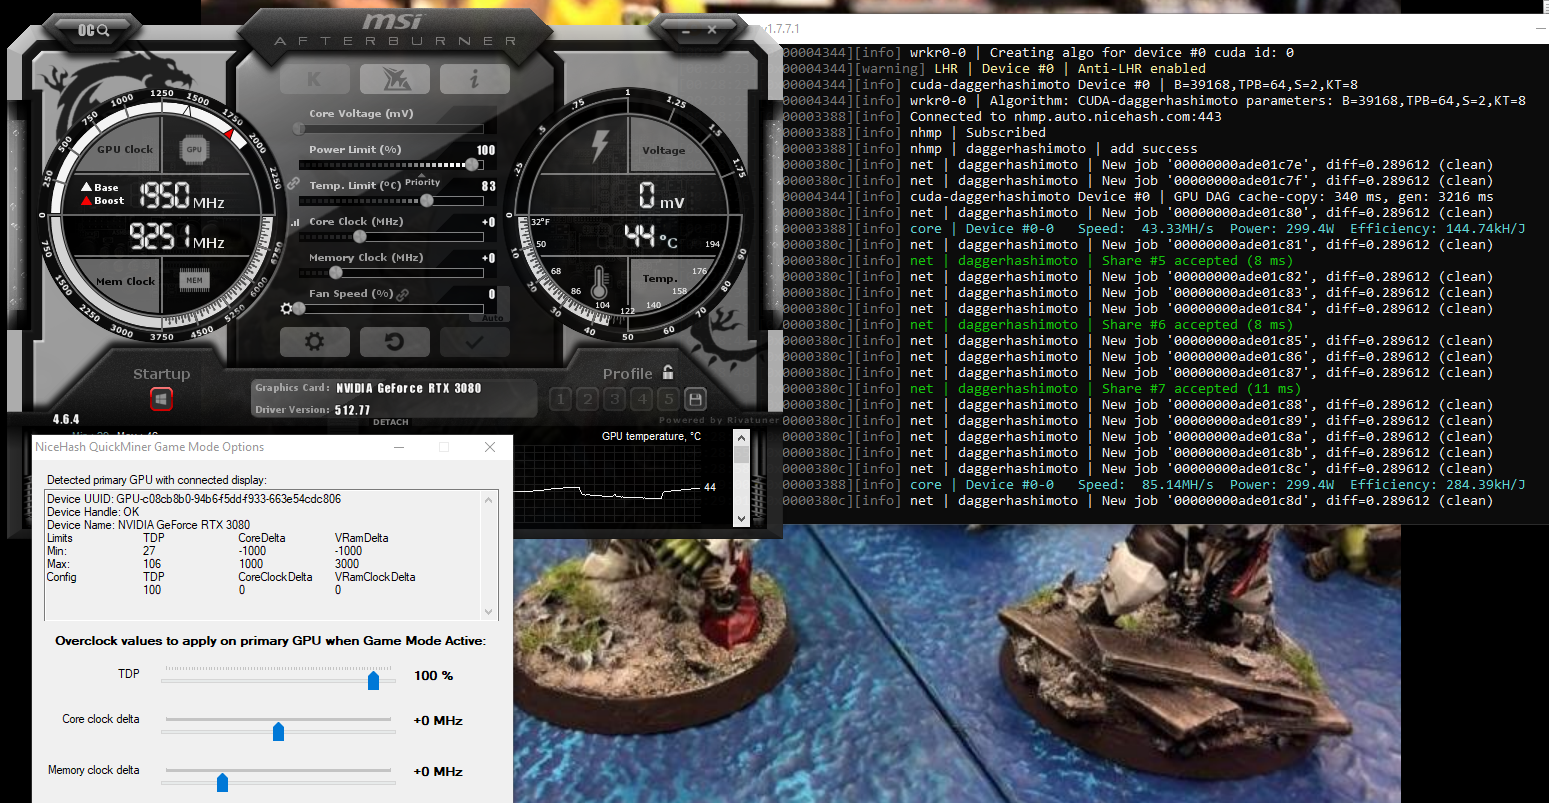Close NiceHash QuickMiner Game Mode Options

click(x=490, y=447)
